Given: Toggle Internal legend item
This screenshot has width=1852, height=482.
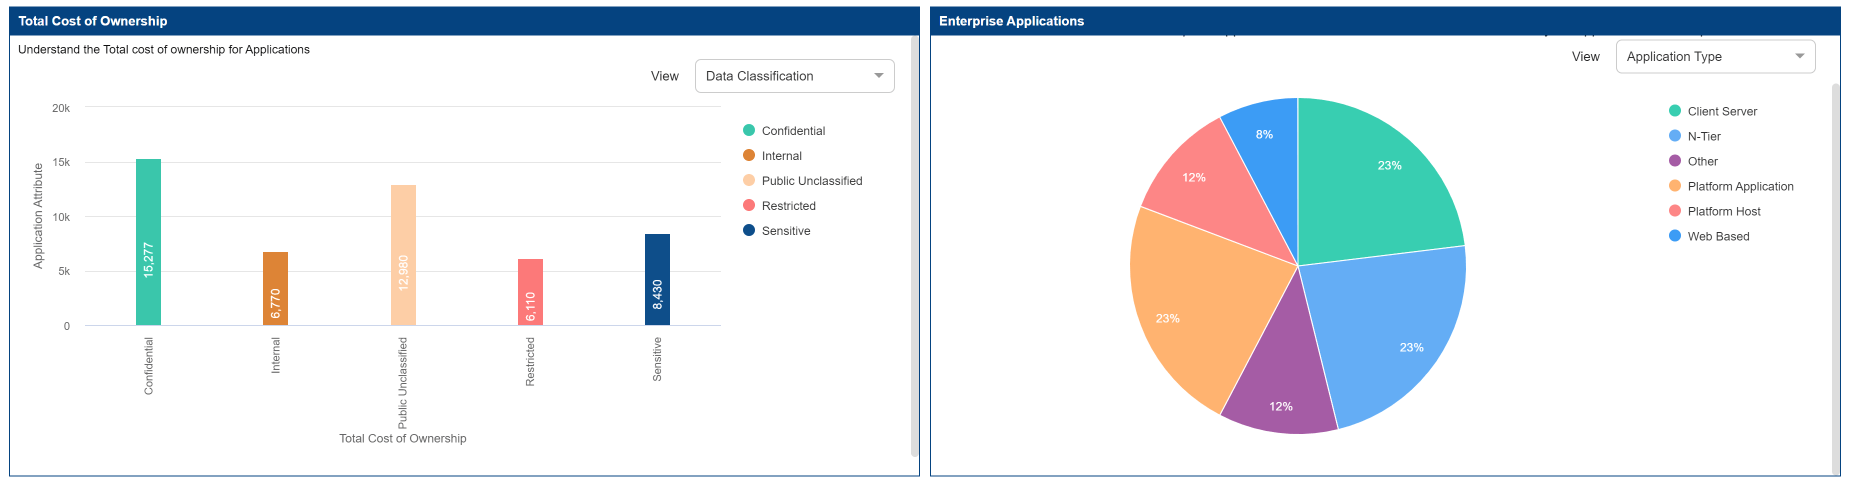Looking at the screenshot, I should click(x=772, y=156).
